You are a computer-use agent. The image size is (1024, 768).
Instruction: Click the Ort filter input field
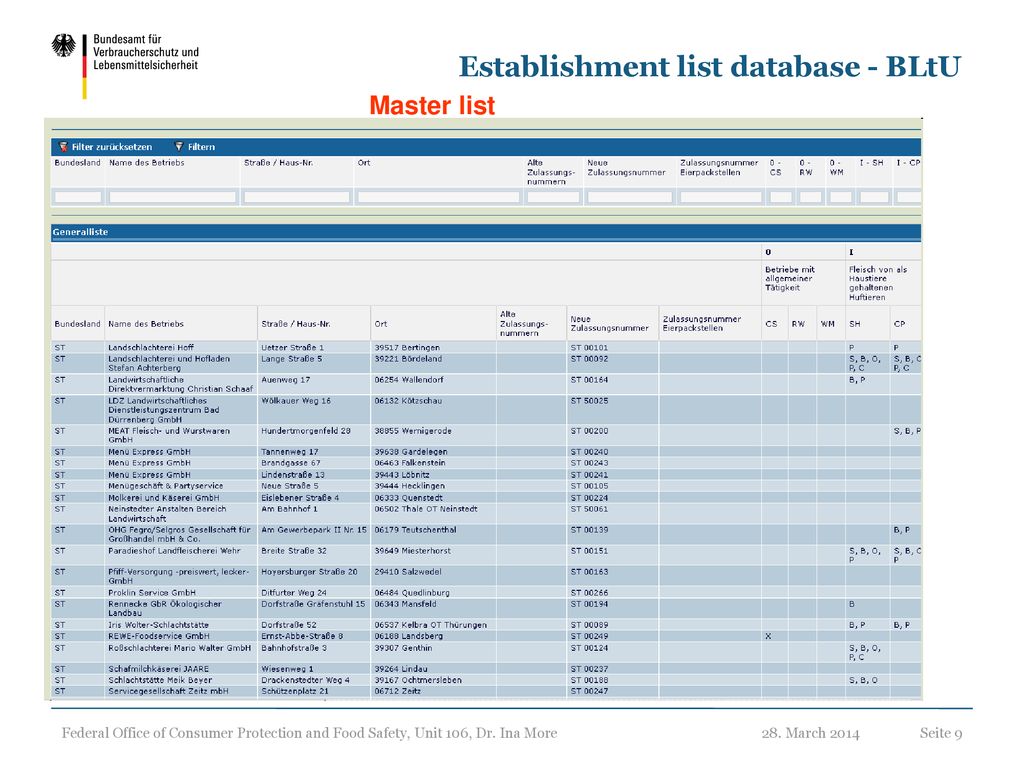438,197
